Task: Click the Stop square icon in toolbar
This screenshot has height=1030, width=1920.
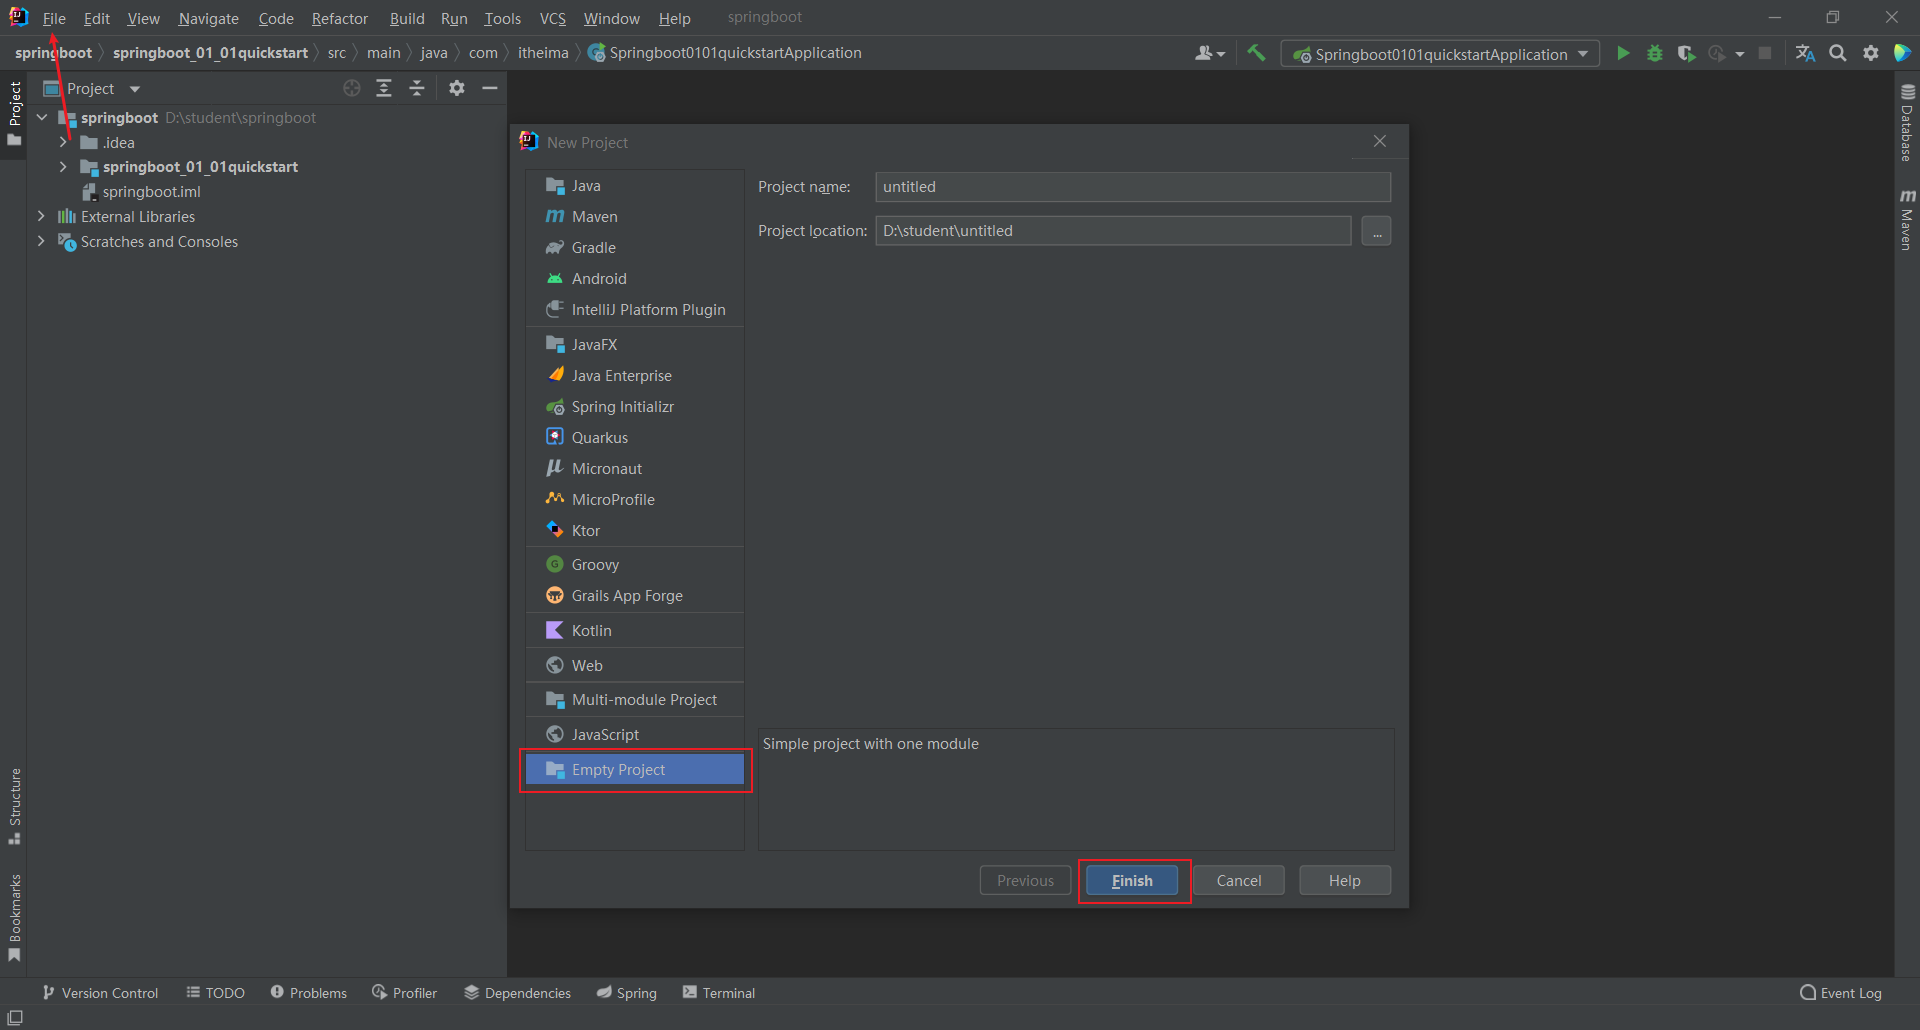Action: pos(1765,53)
